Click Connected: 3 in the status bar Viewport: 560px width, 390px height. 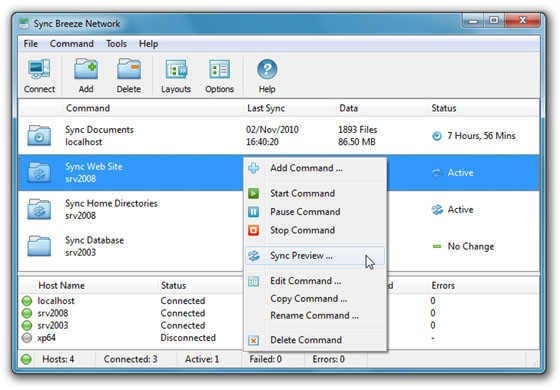tap(130, 359)
